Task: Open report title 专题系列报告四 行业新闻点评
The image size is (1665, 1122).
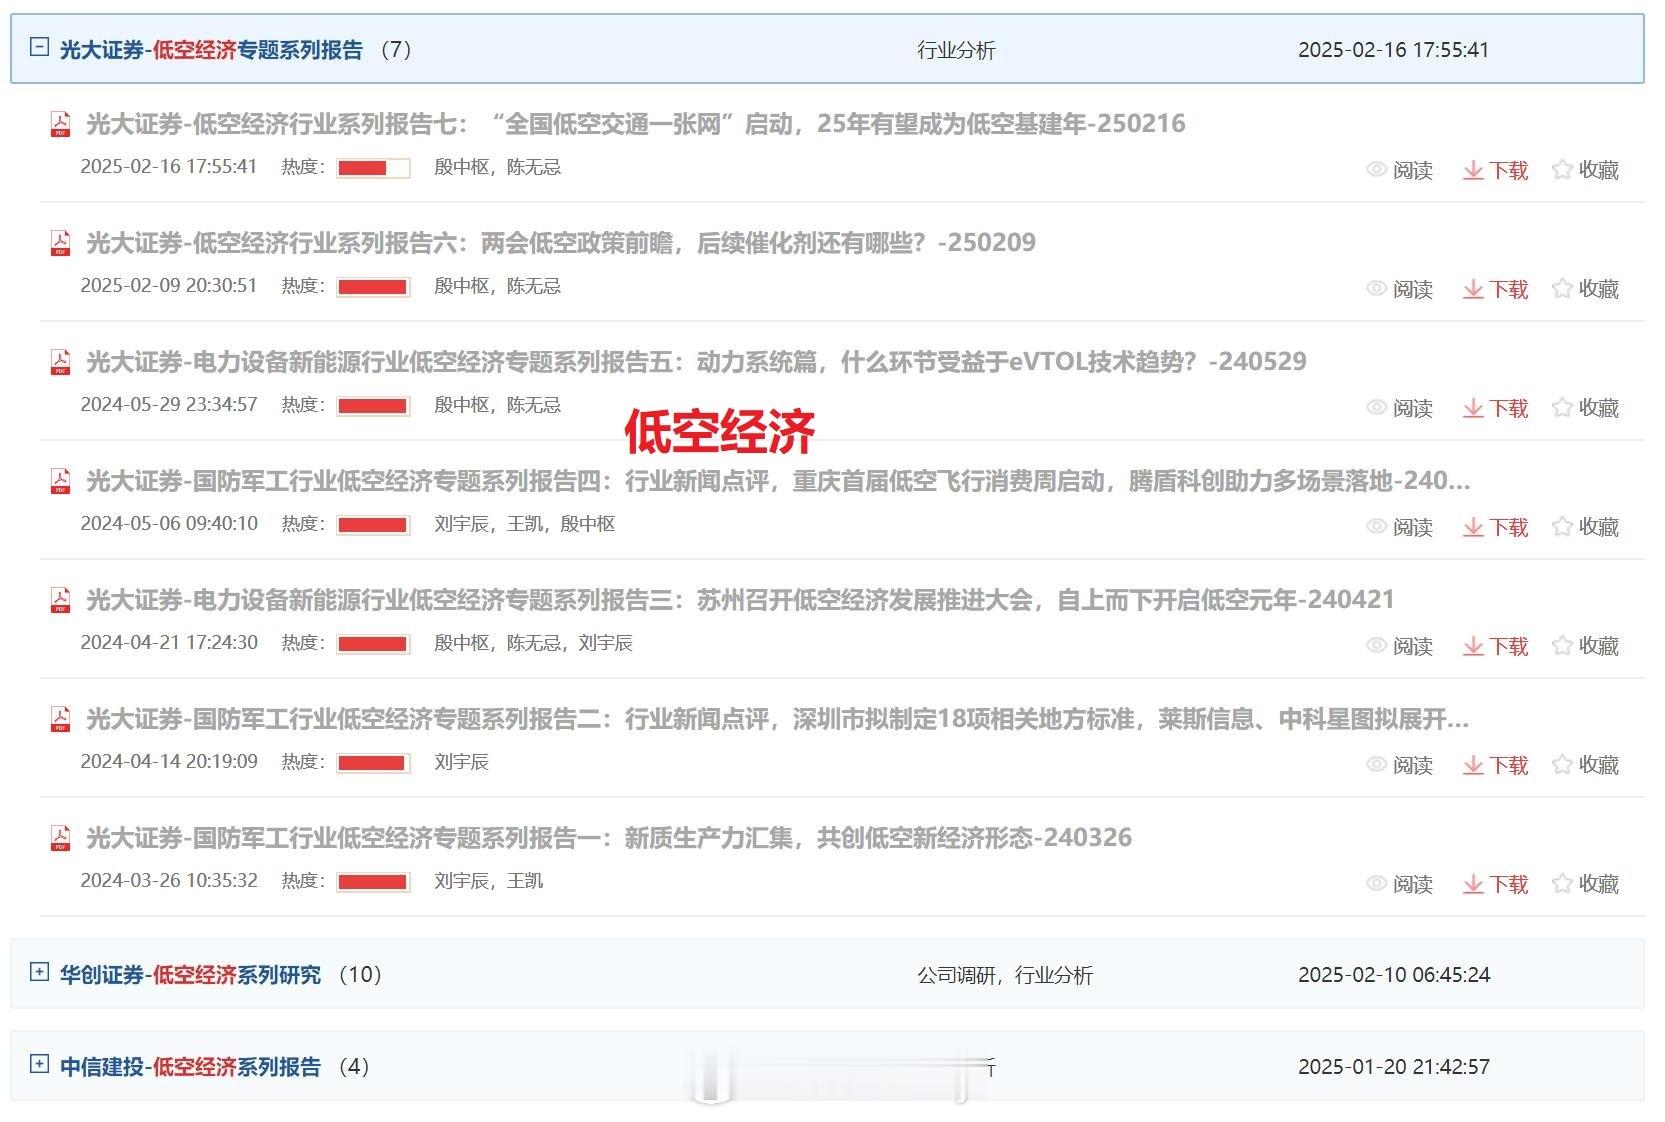Action: (x=778, y=481)
